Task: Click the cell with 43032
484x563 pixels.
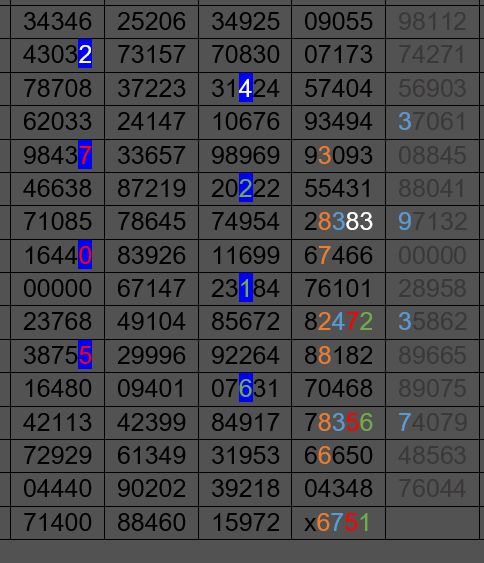Action: click(57, 55)
